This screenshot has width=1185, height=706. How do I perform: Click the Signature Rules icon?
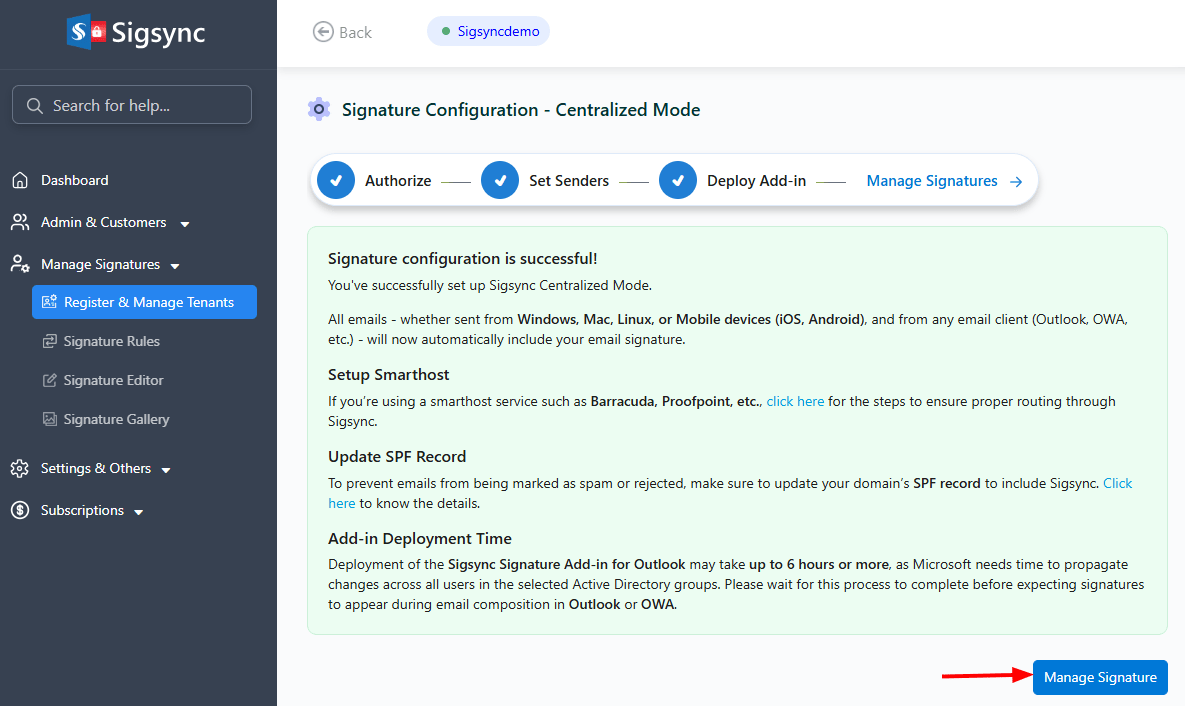click(49, 342)
